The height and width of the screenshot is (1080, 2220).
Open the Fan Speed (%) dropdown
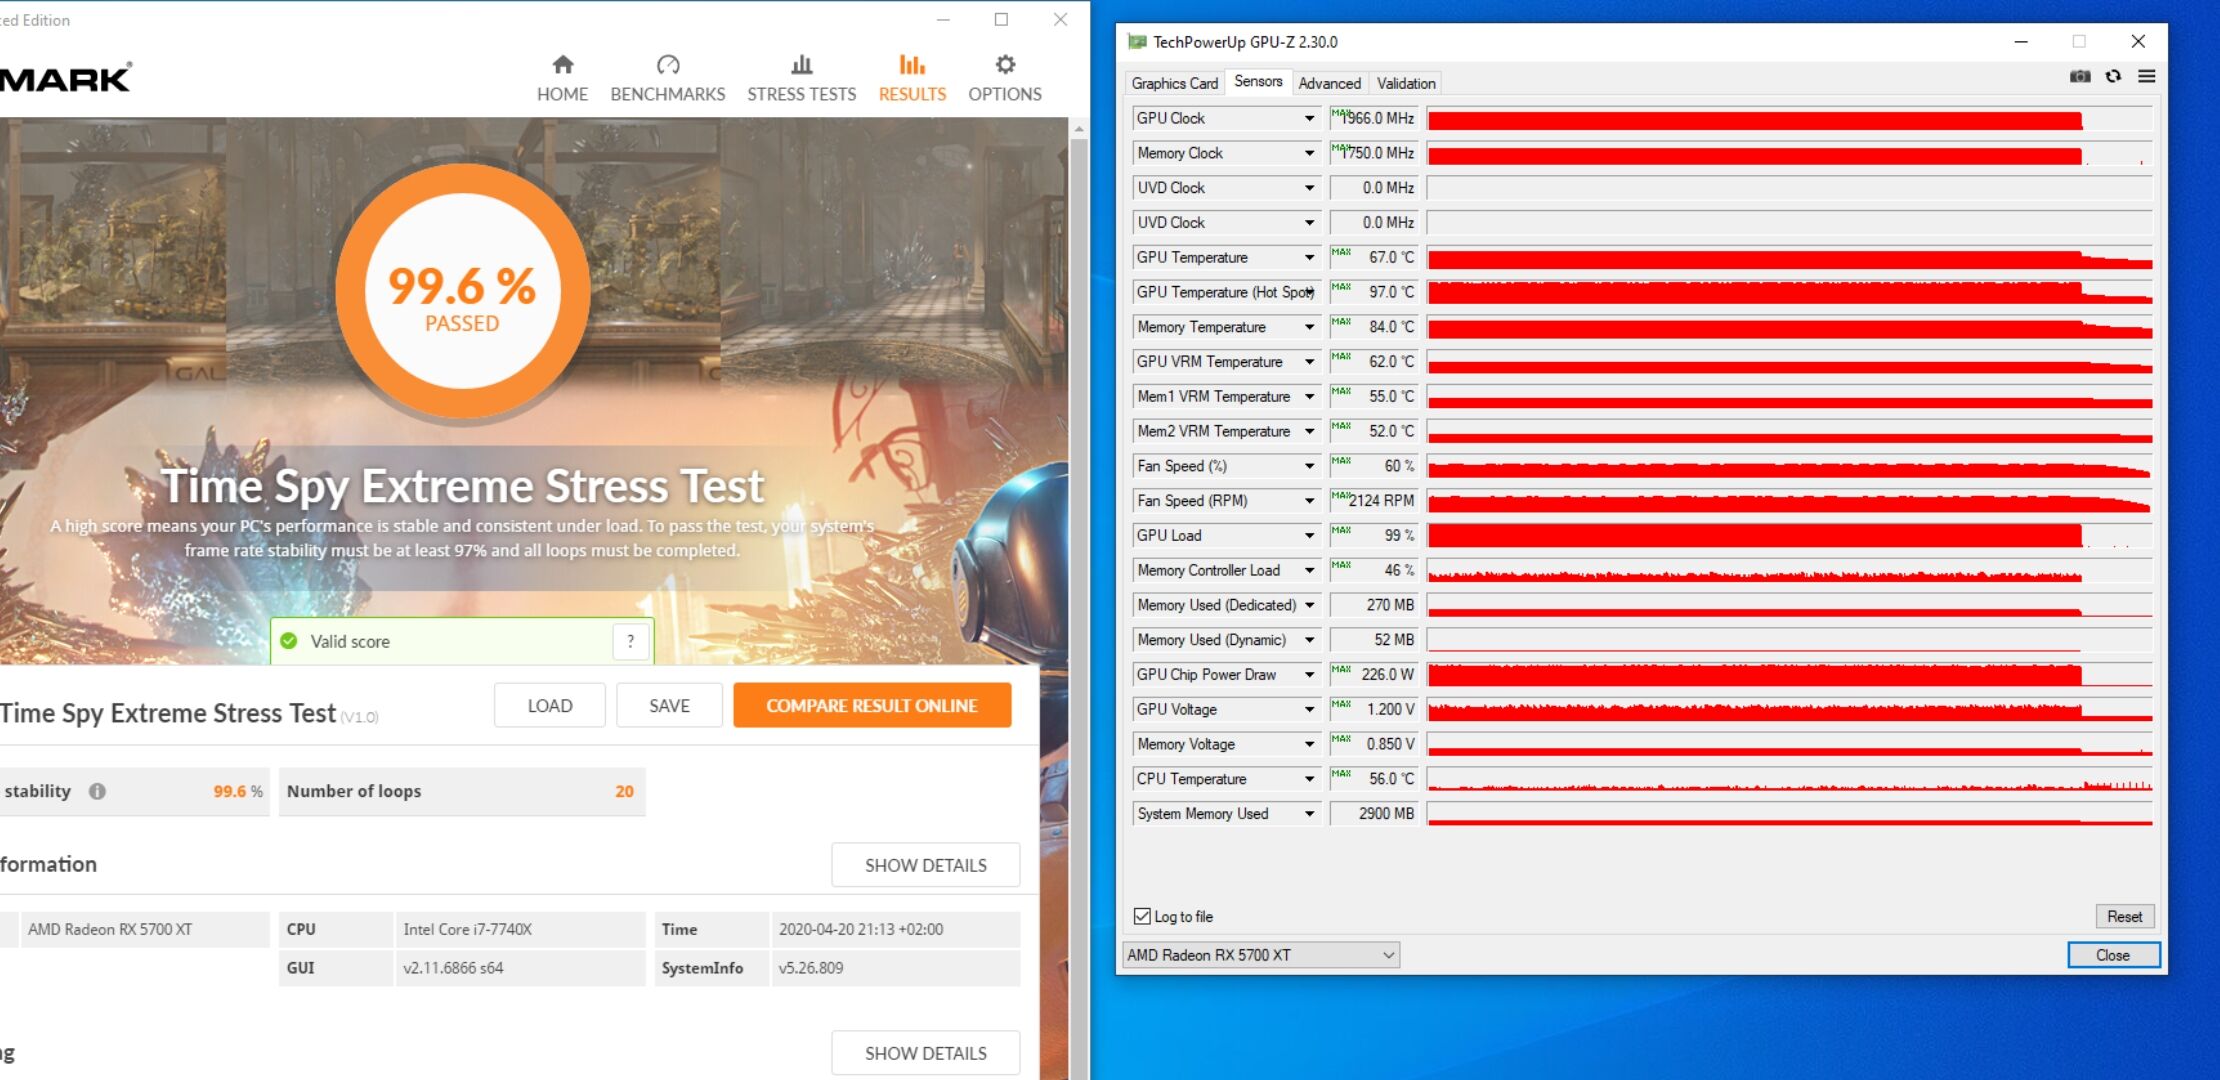pyautogui.click(x=1309, y=466)
